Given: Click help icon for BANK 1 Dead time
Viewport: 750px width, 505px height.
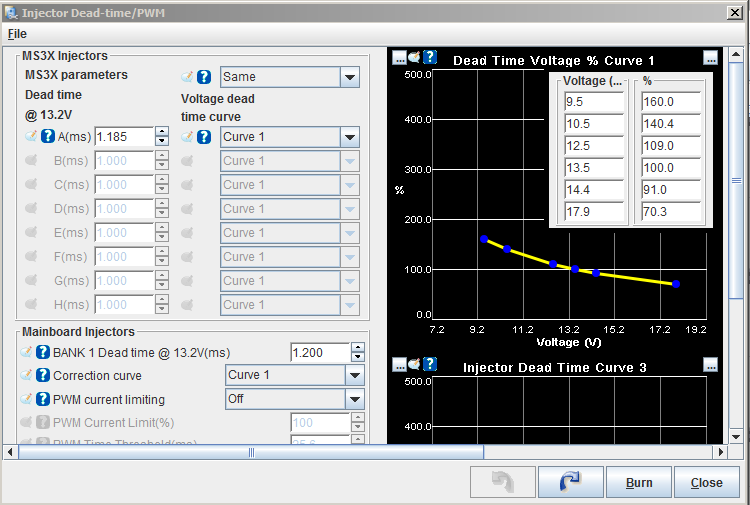Looking at the screenshot, I should pos(43,352).
